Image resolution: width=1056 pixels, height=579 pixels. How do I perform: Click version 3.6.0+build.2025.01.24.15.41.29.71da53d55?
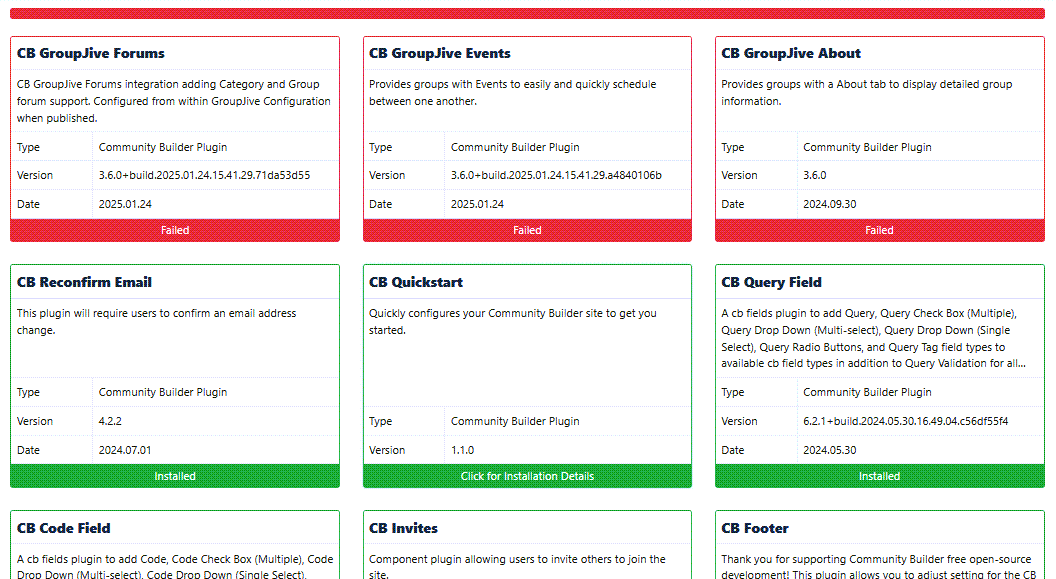point(205,175)
